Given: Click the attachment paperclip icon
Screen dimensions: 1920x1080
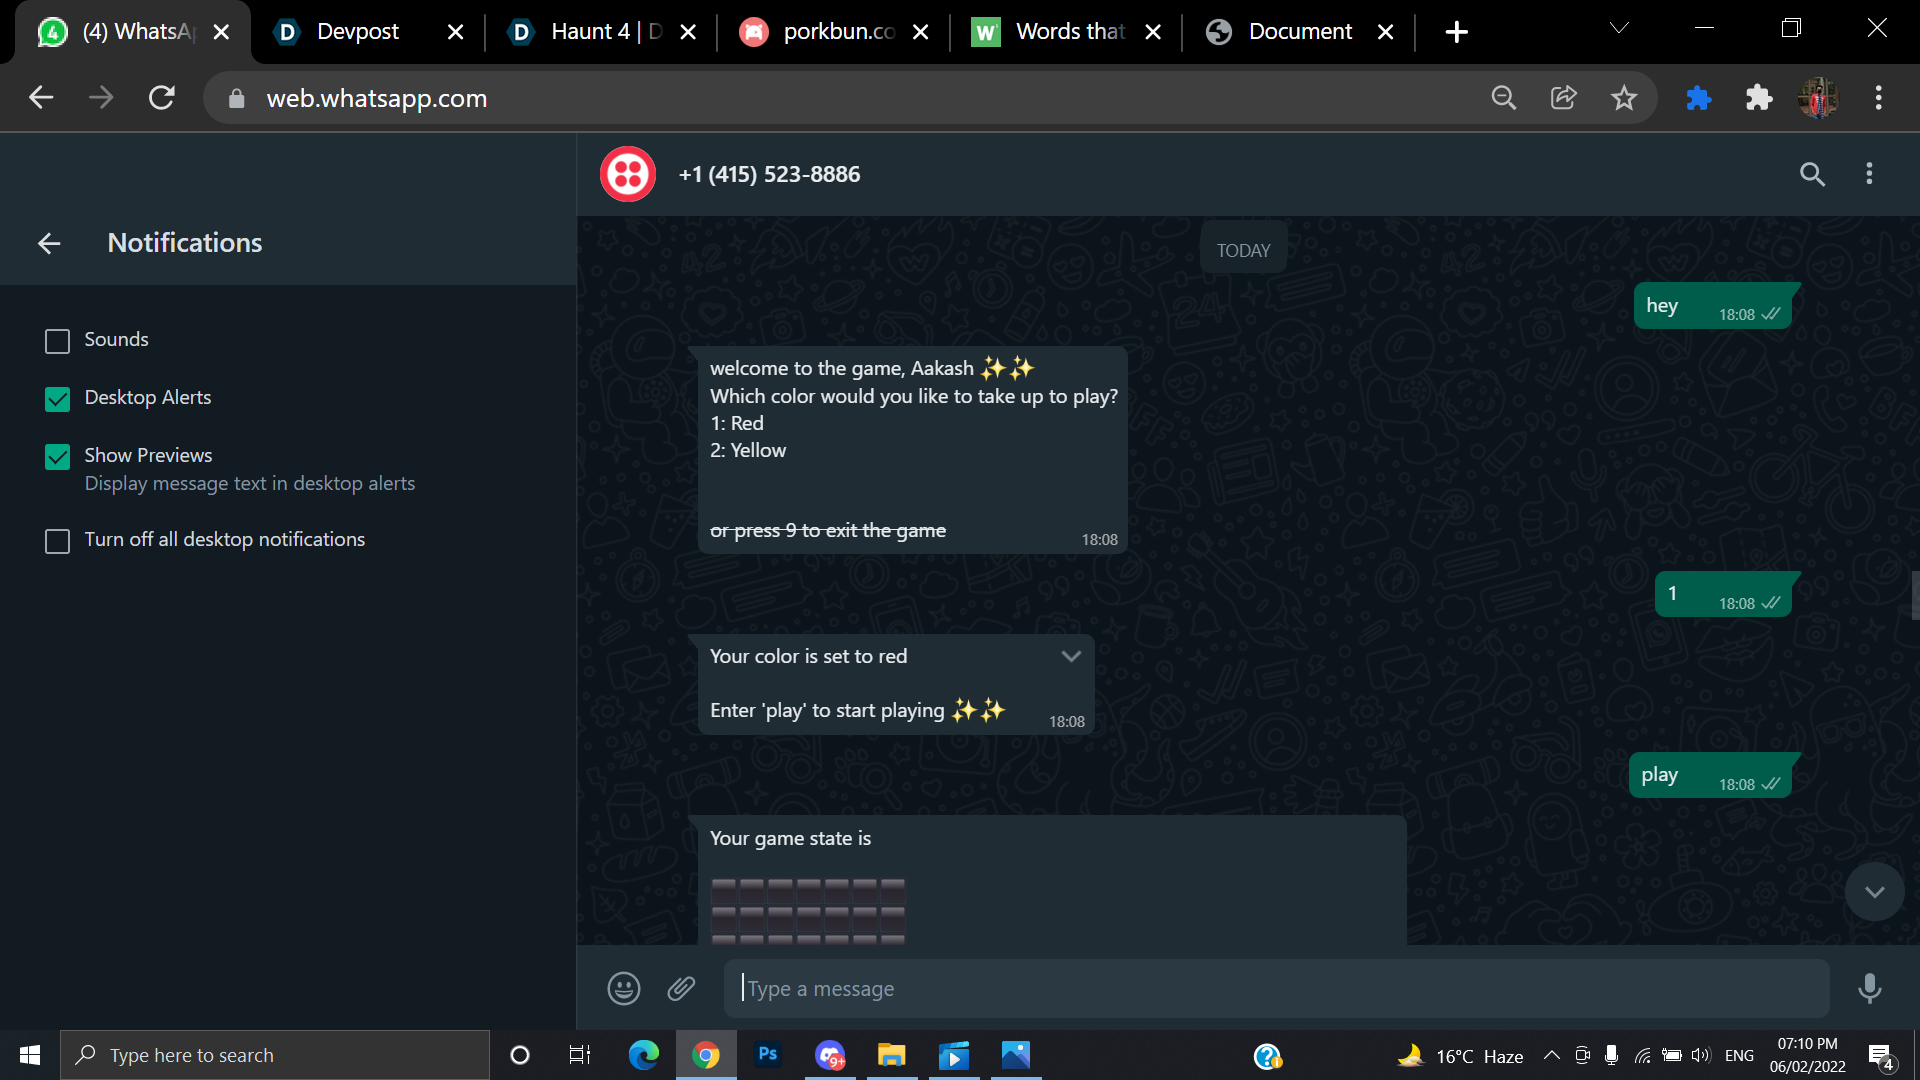Looking at the screenshot, I should coord(681,989).
